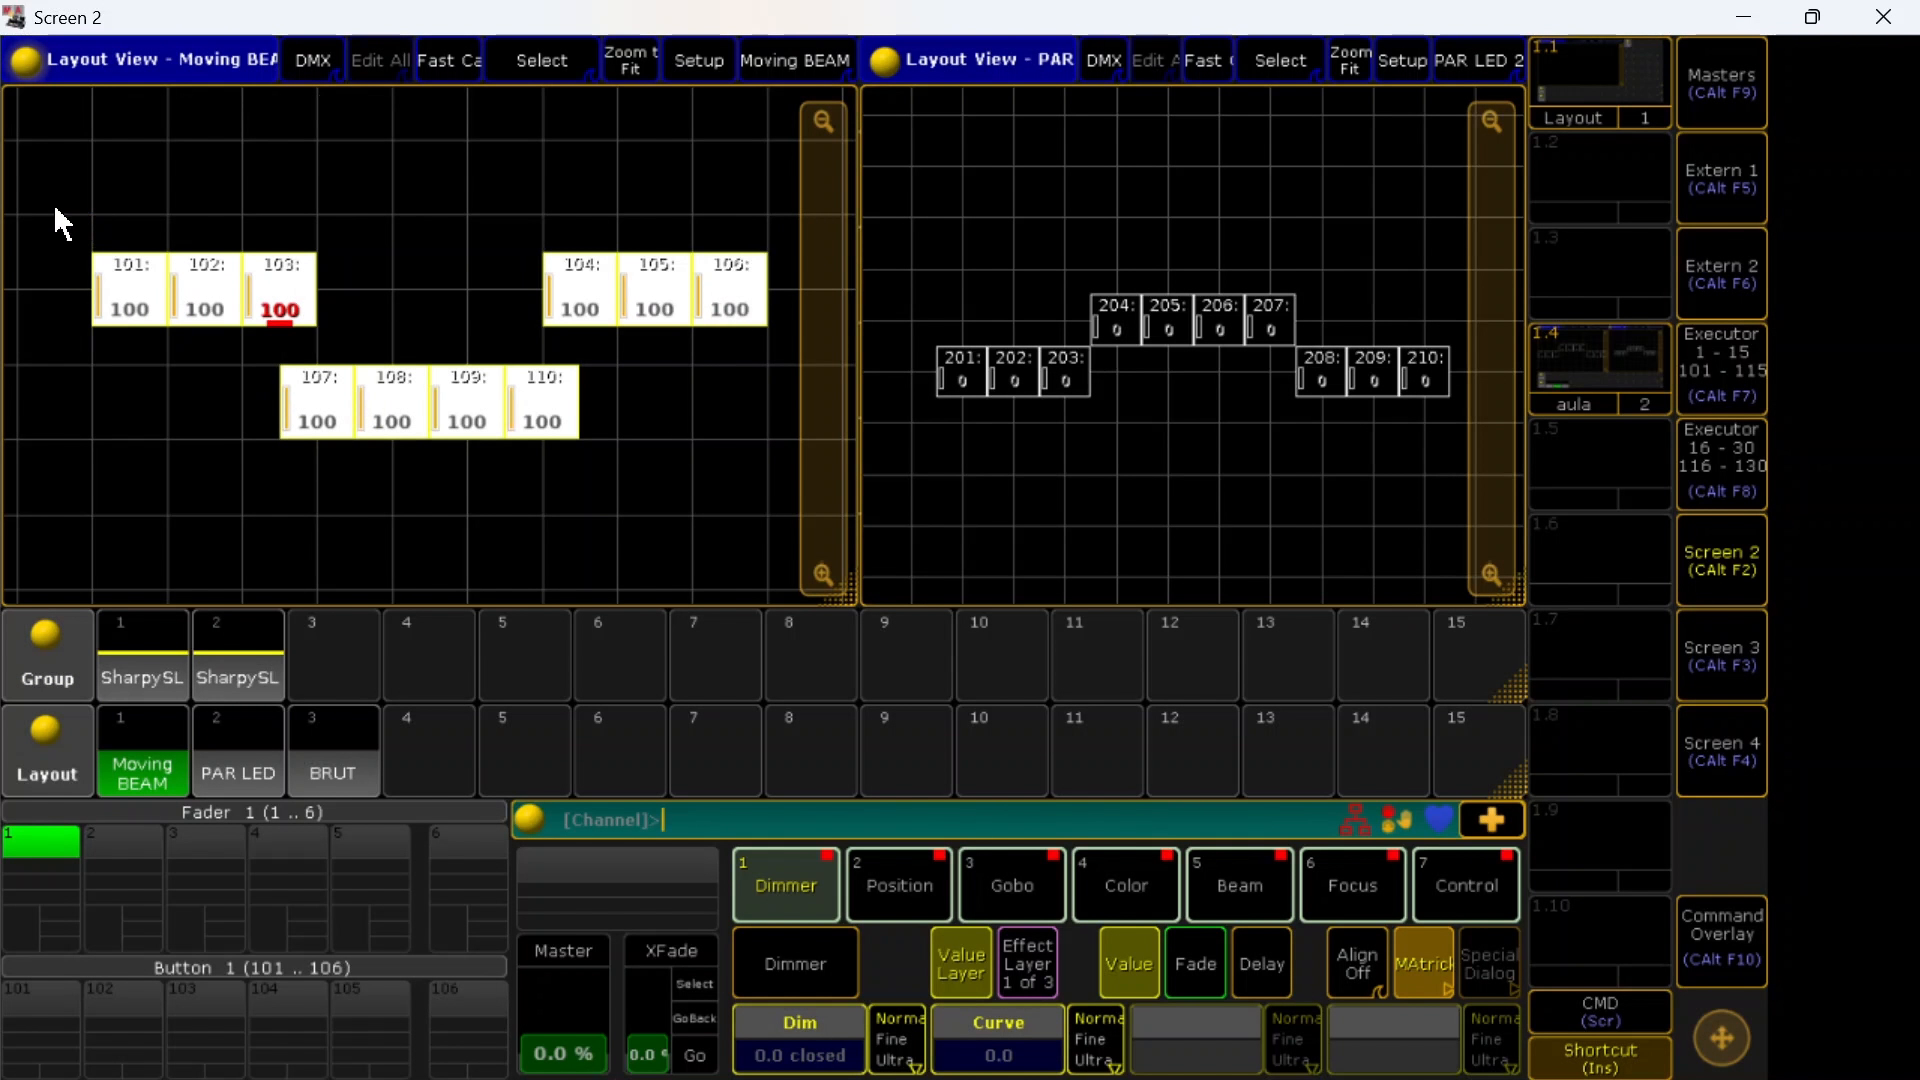Open the aula view thumbnail 1.4

pyautogui.click(x=1600, y=369)
